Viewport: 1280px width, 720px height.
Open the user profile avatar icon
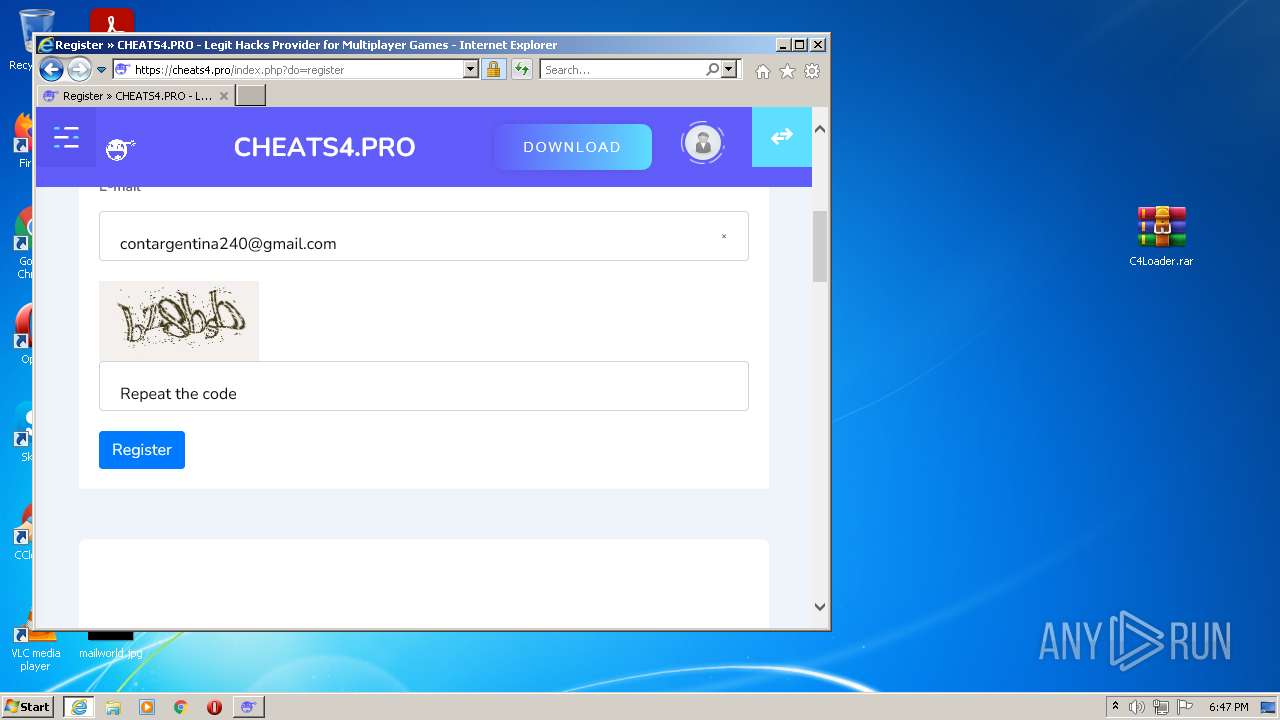702,143
